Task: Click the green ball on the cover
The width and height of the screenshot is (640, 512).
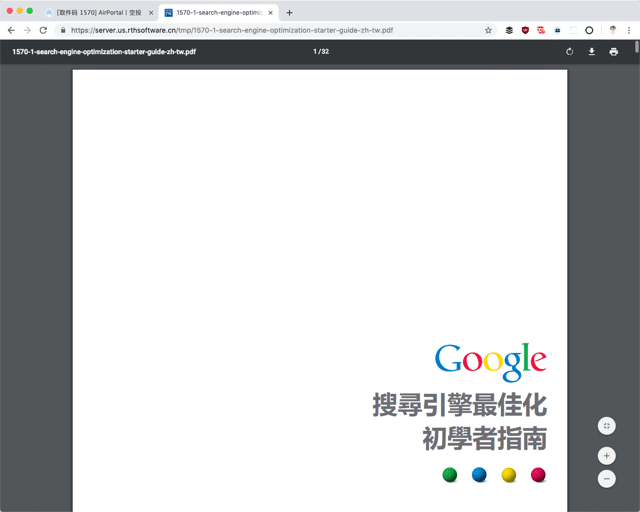Action: 450,474
